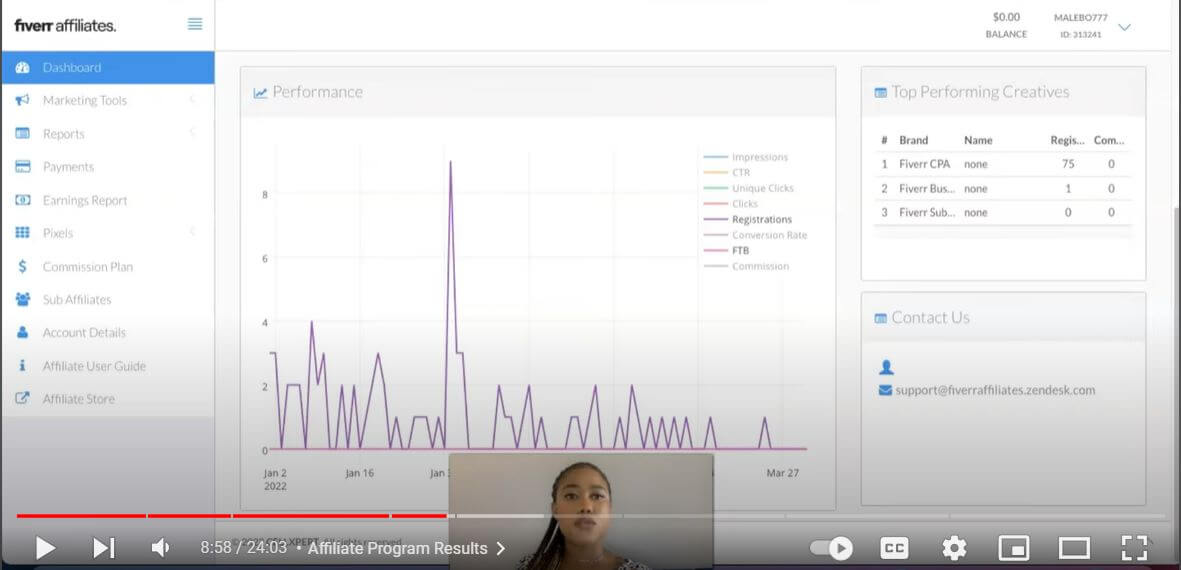This screenshot has height=570, width=1181.
Task: Open the Earnings Report menu item
Action: [108, 200]
